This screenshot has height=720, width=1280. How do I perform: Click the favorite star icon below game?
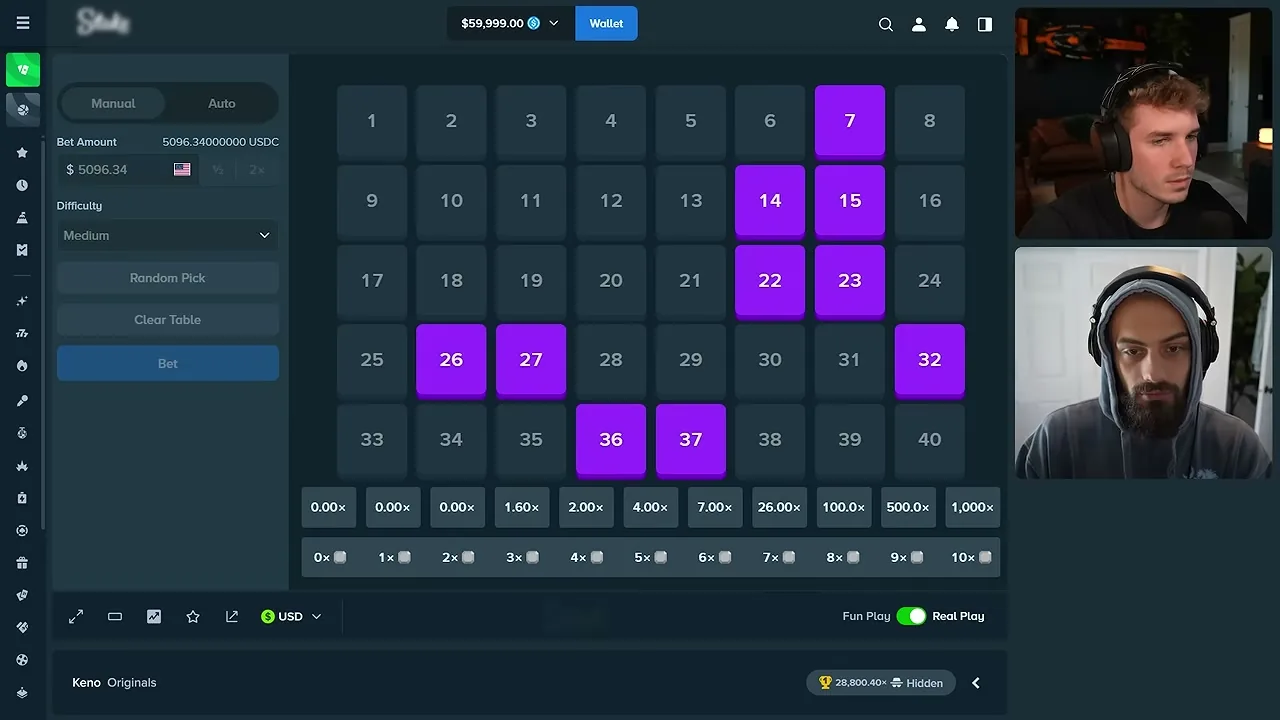click(x=193, y=617)
